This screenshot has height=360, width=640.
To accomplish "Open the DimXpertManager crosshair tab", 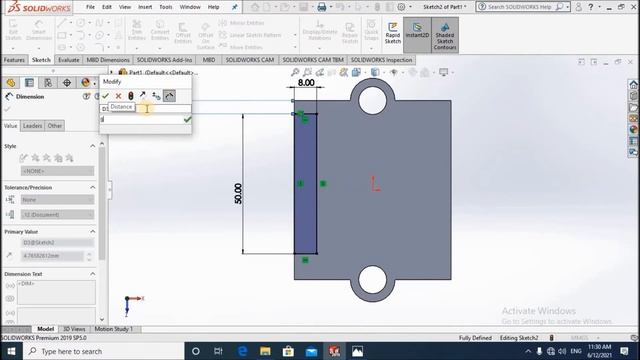I will [67, 83].
